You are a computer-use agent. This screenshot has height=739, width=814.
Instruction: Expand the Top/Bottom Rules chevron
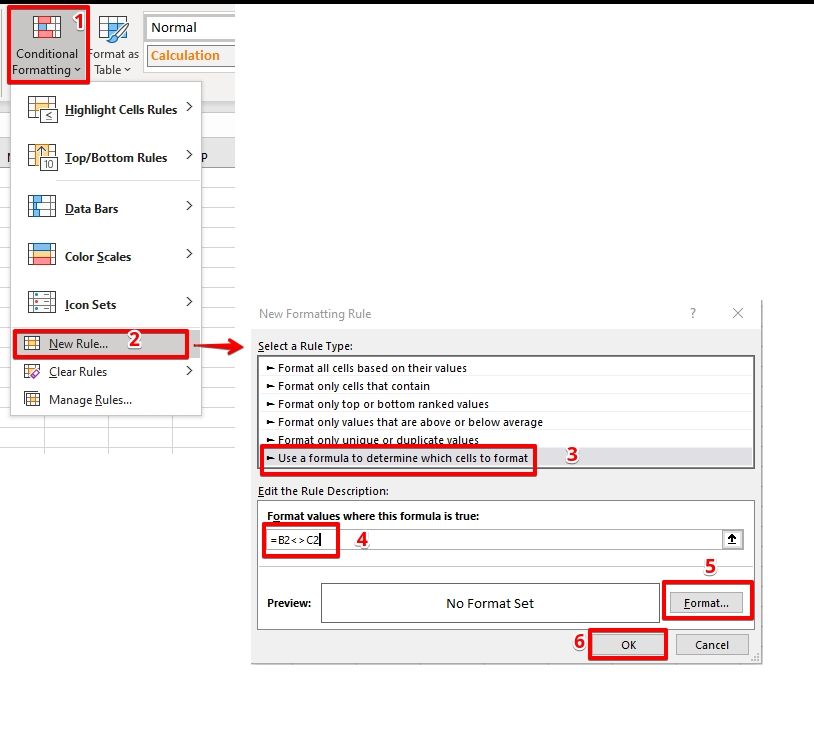tap(189, 155)
